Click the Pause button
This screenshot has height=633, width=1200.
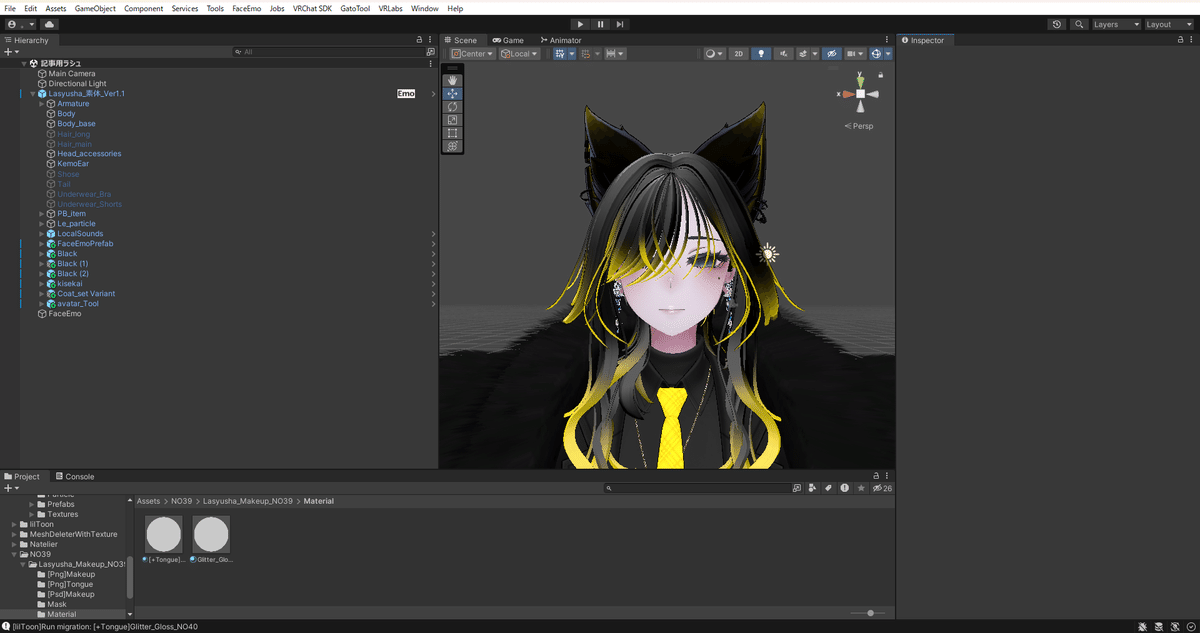click(600, 24)
